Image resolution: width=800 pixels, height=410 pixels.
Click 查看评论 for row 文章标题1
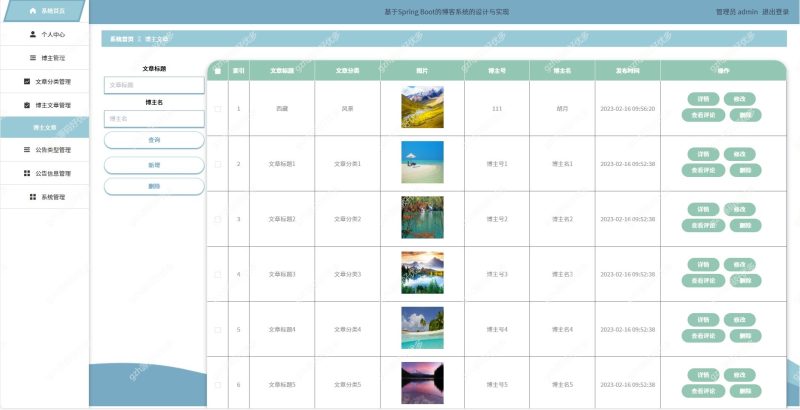click(703, 170)
